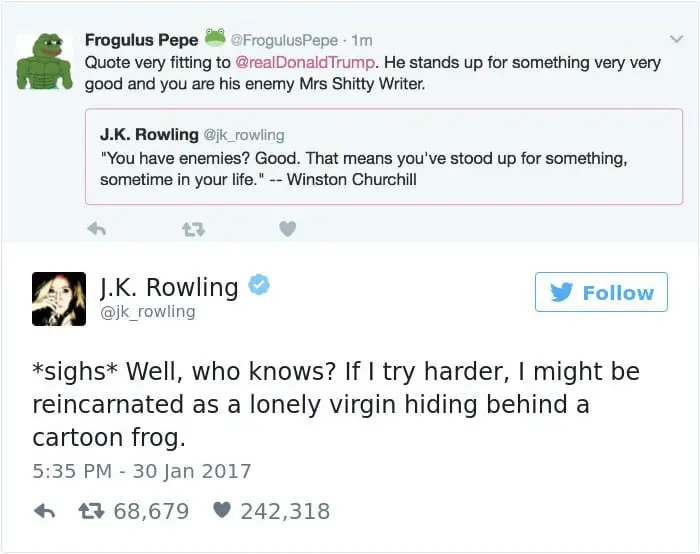Click the @jk_rowling handle in main tweet
This screenshot has width=700, height=554.
[x=146, y=312]
